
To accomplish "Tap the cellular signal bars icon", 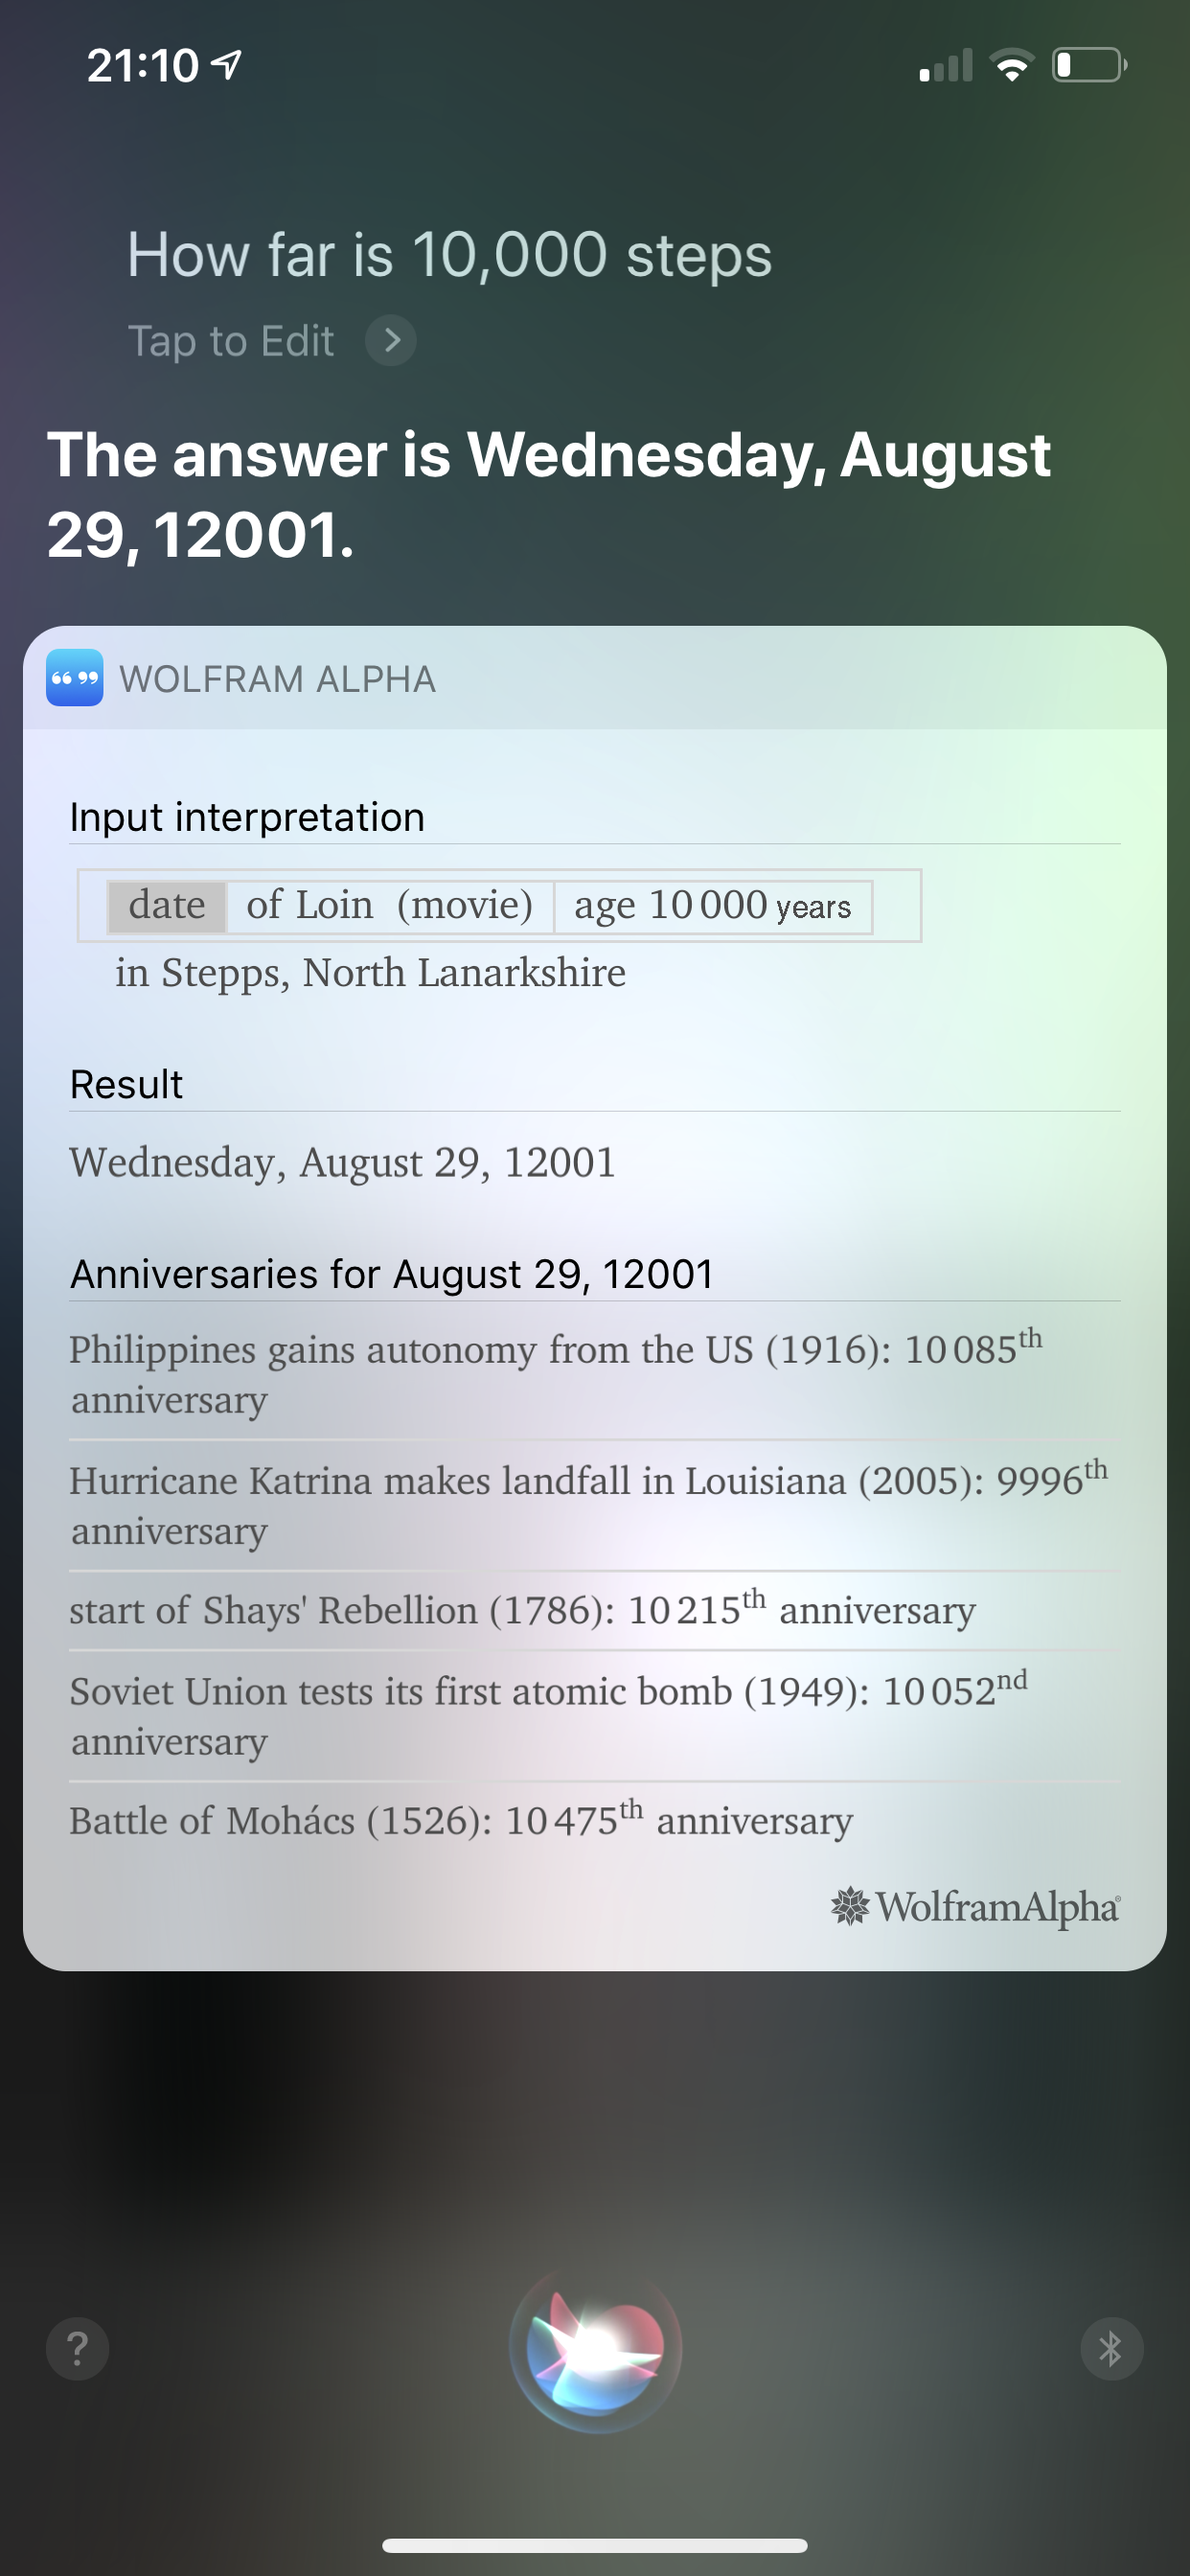I will tap(945, 65).
